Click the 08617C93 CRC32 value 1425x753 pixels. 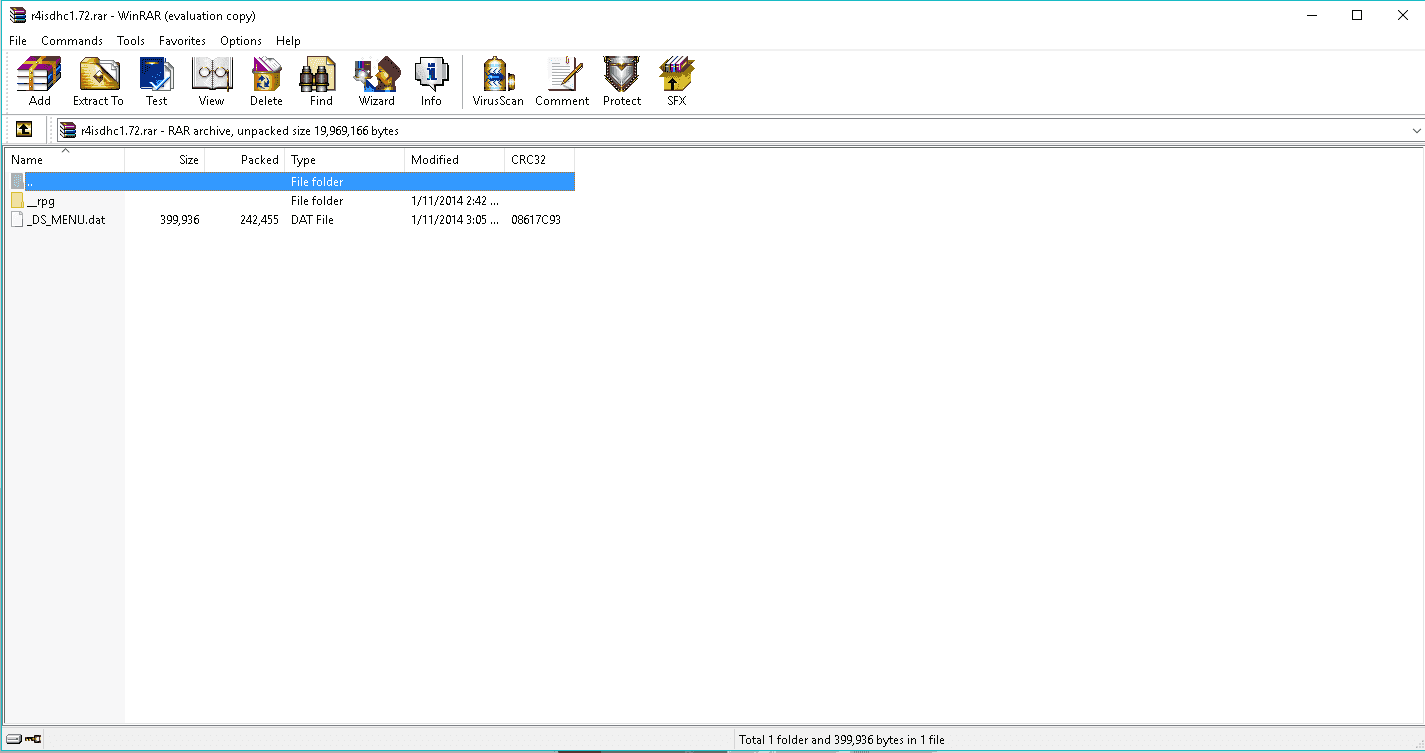tap(536, 220)
